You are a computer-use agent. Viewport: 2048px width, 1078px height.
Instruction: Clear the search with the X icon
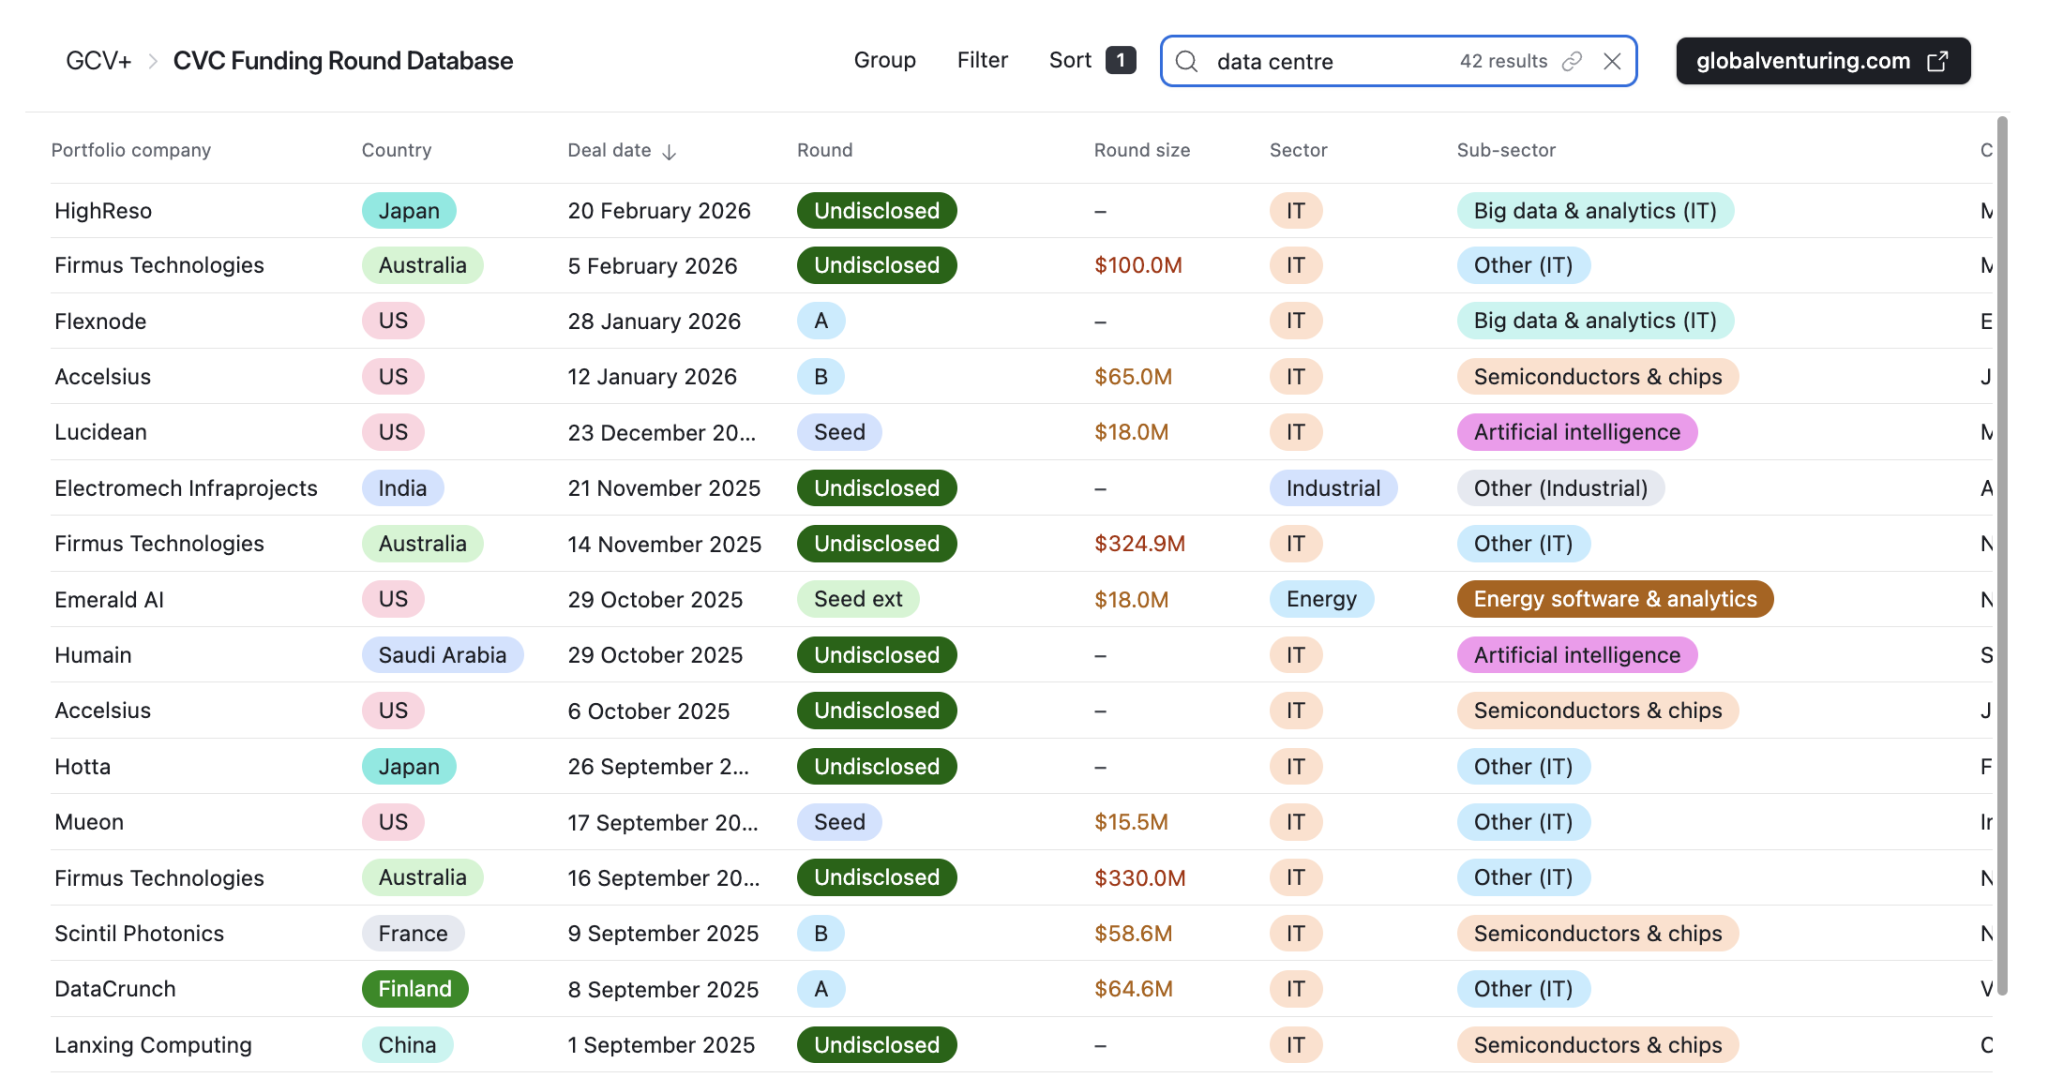click(1612, 61)
